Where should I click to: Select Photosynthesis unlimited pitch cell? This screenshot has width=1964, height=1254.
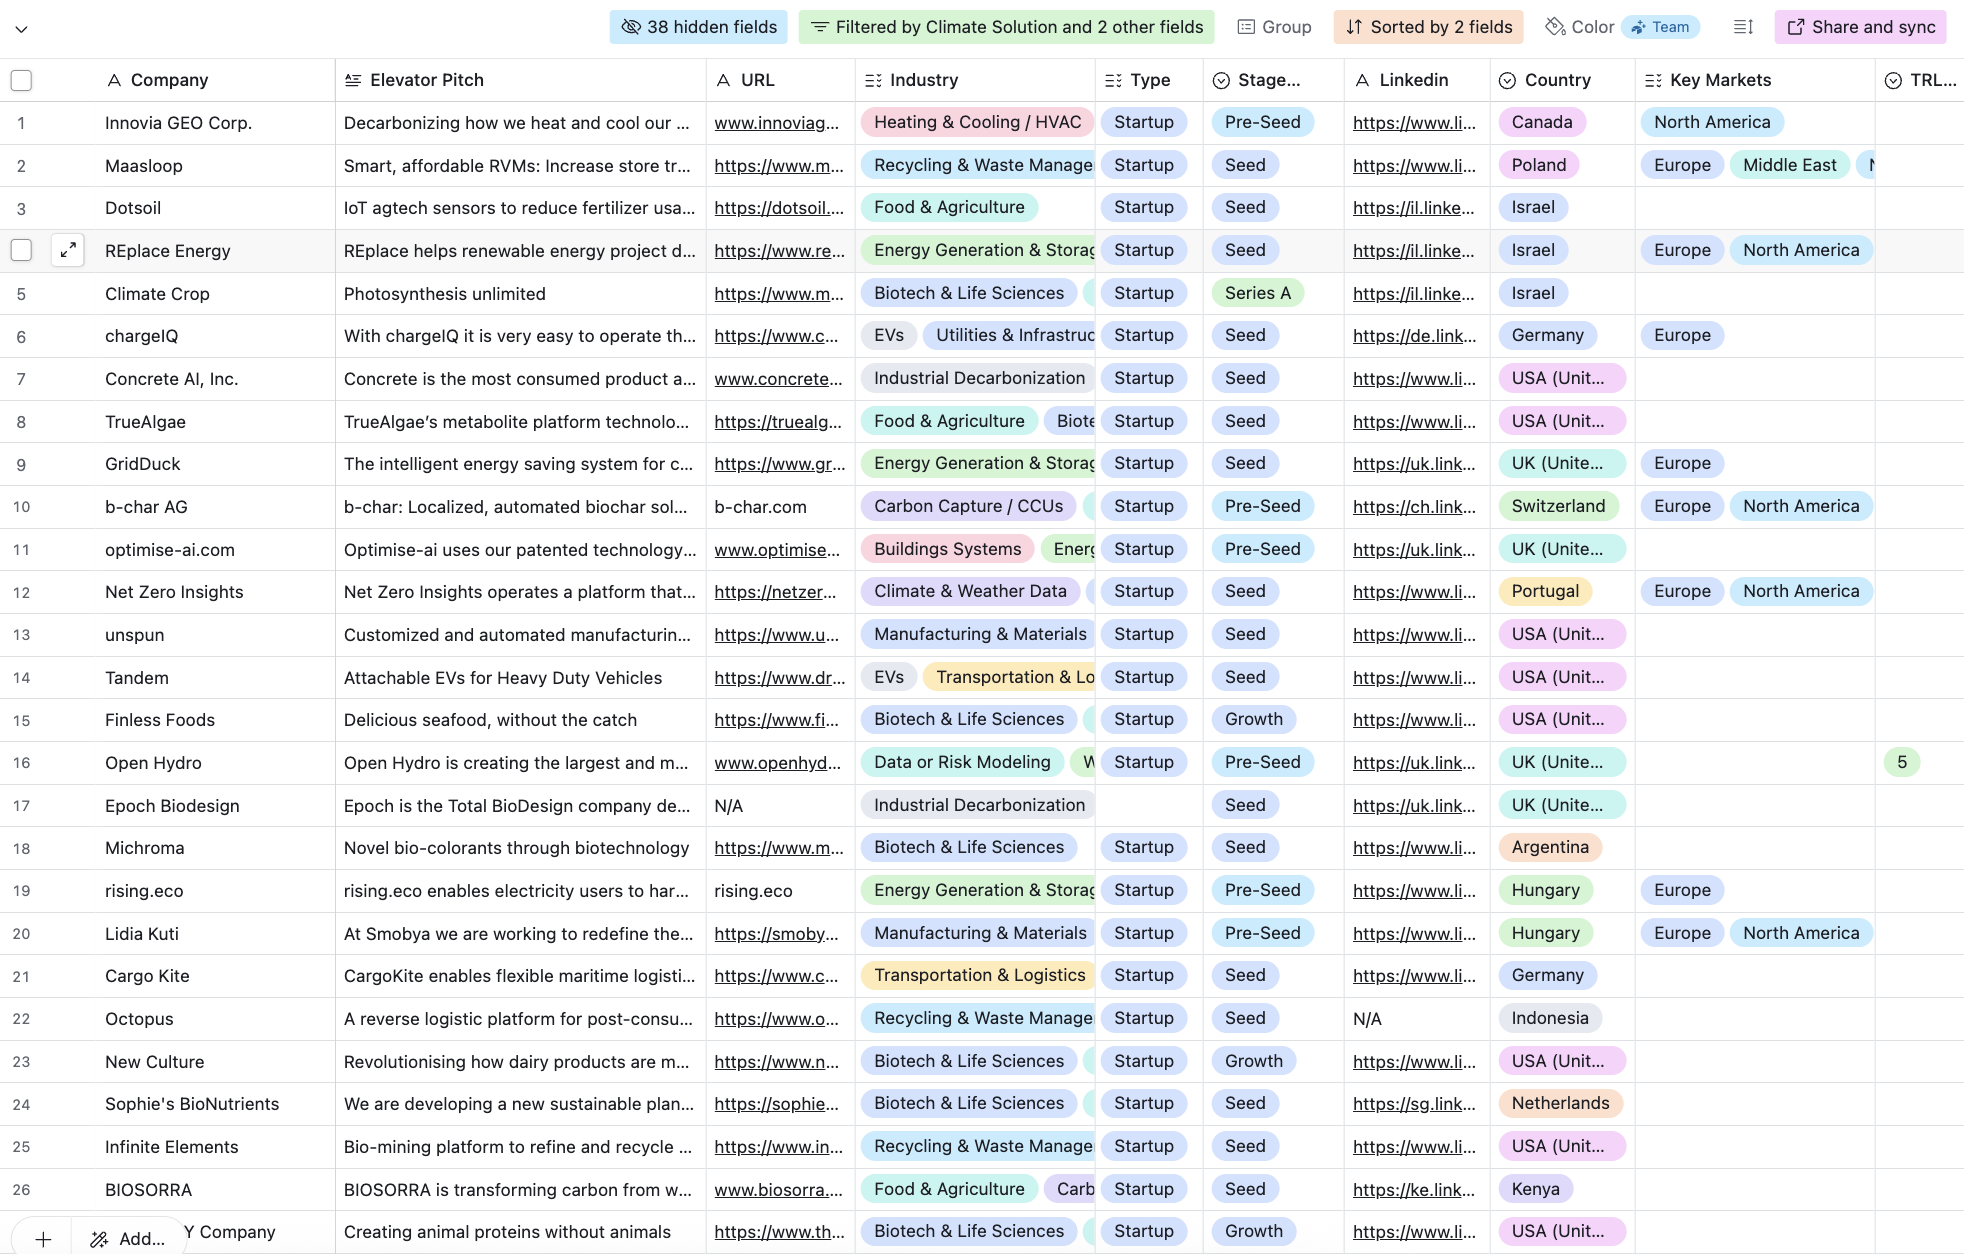pos(520,294)
